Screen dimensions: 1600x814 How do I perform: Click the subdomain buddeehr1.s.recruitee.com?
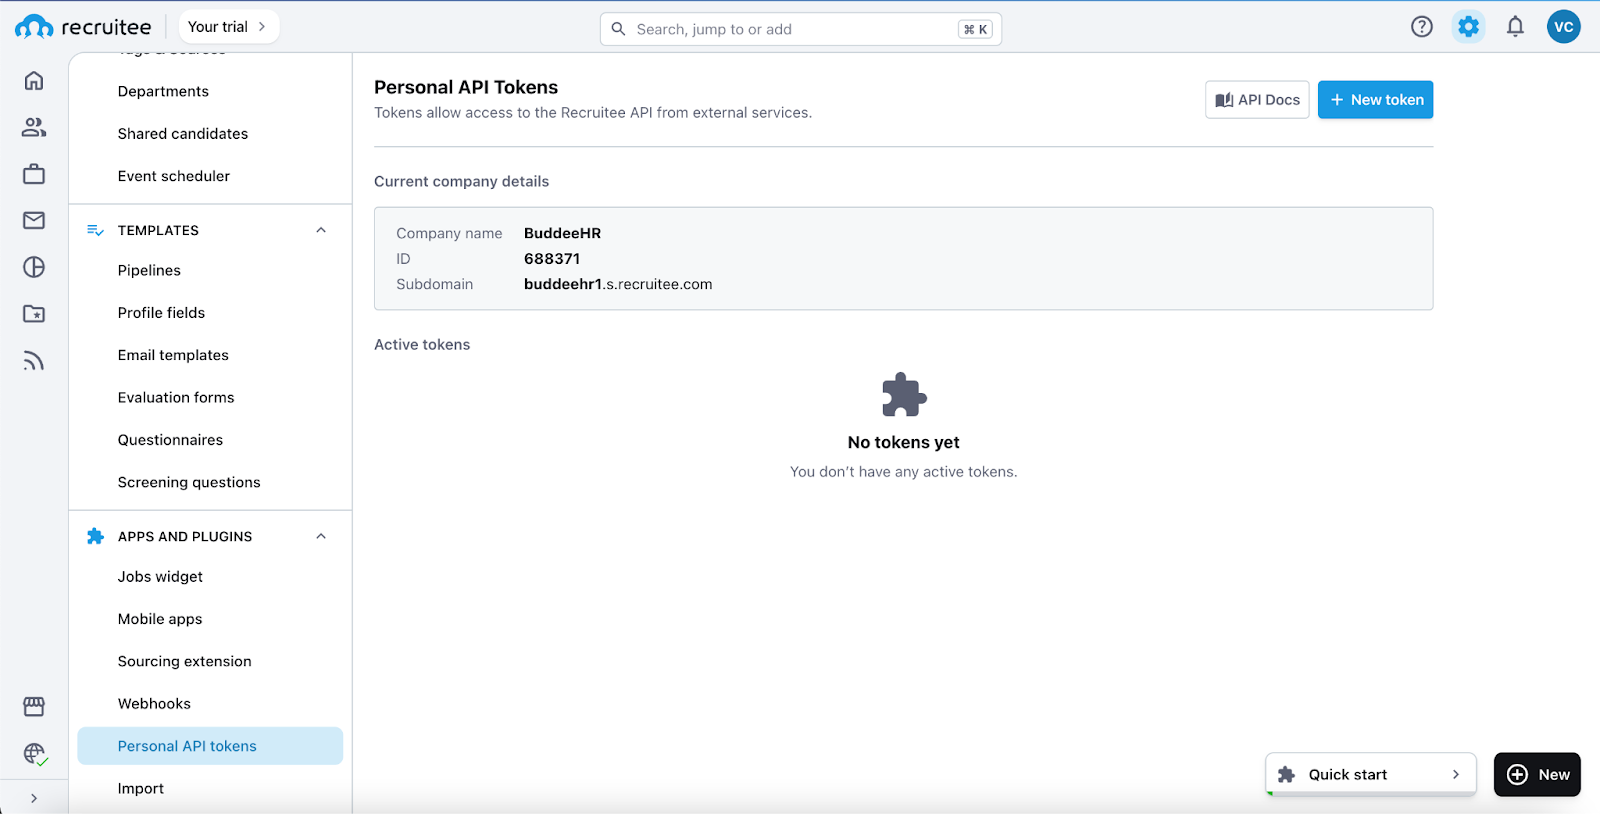[x=618, y=284]
